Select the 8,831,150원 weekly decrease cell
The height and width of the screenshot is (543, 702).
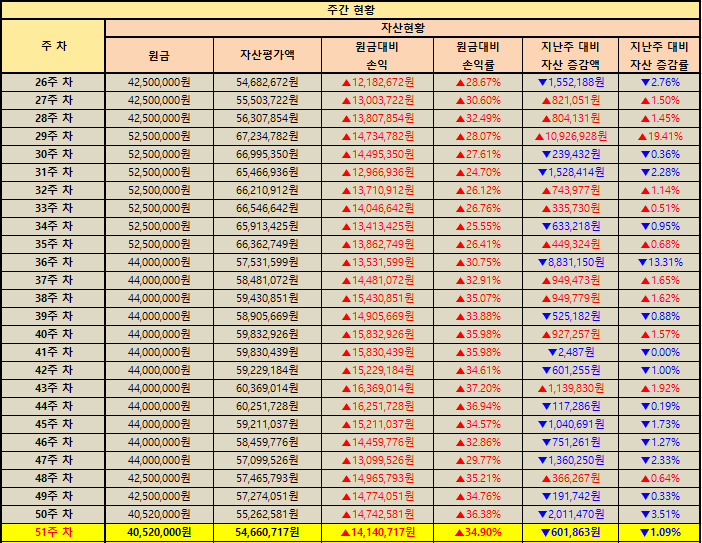pyautogui.click(x=570, y=262)
